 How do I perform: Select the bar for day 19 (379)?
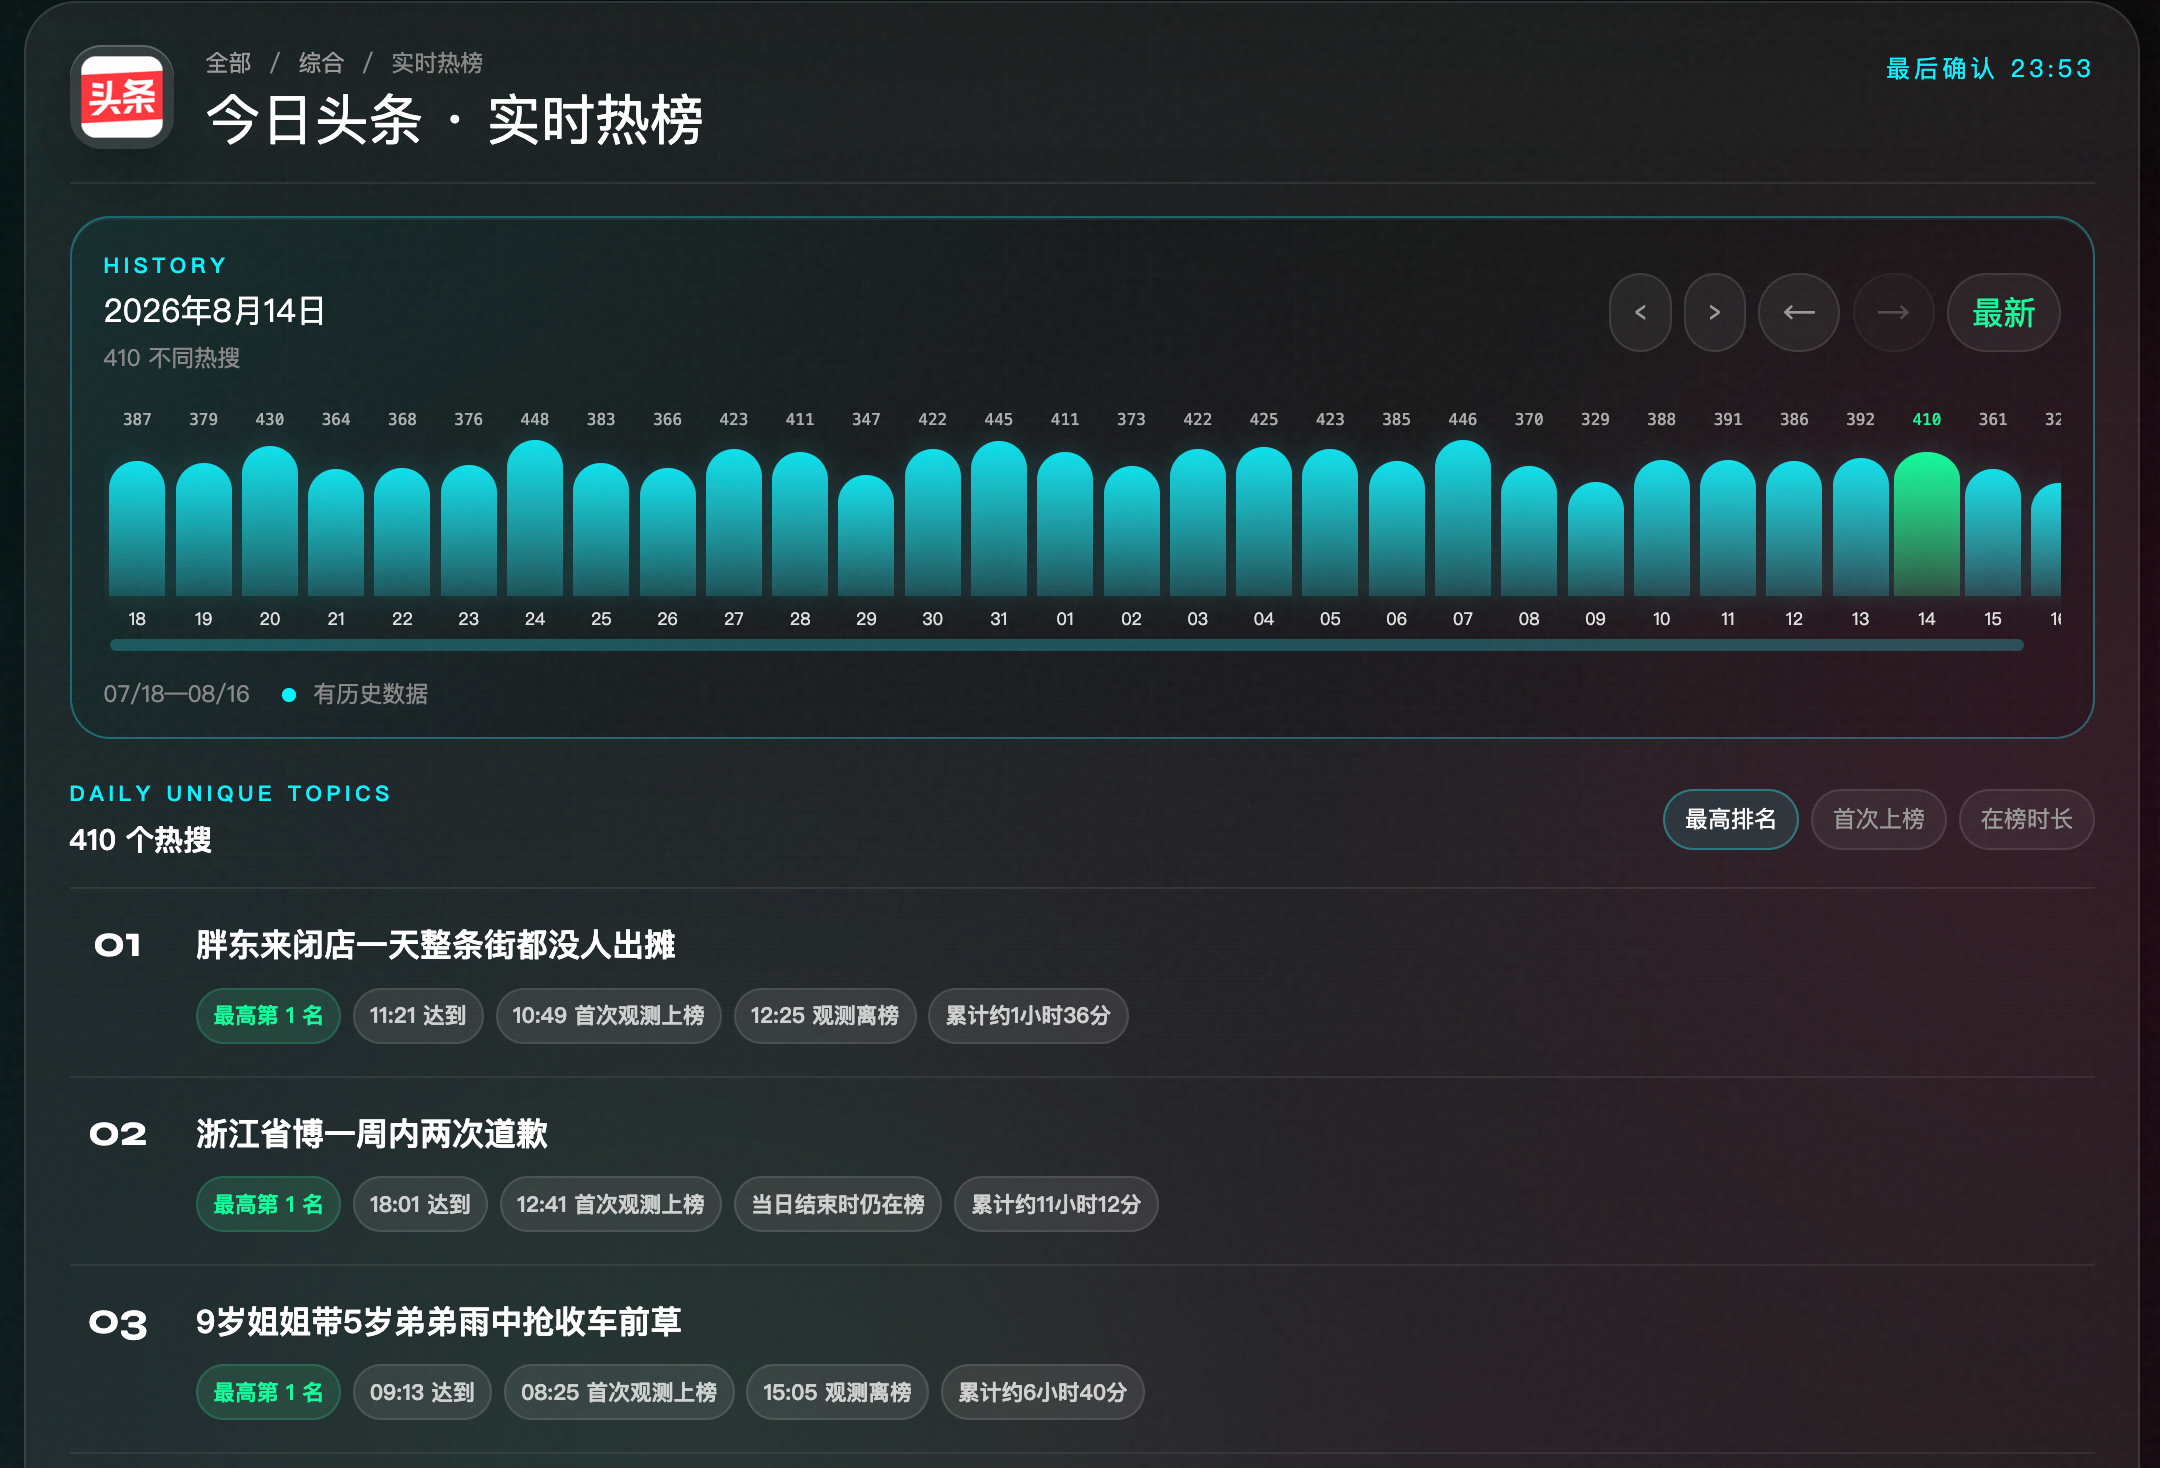click(x=203, y=529)
